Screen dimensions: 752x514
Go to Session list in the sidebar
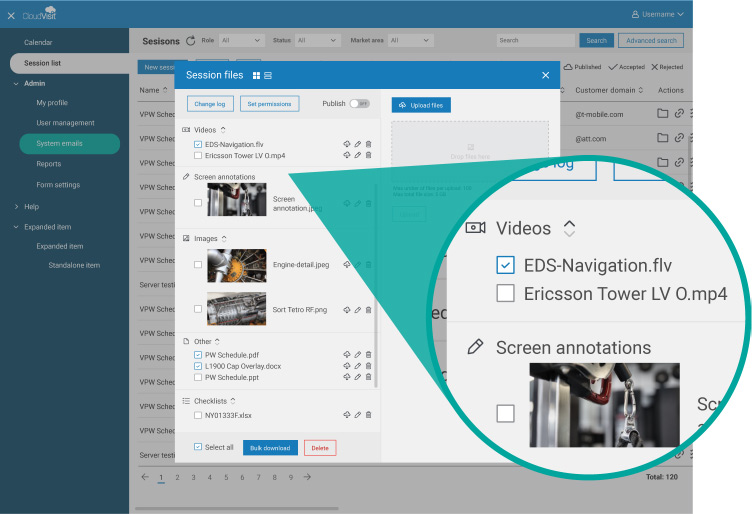pyautogui.click(x=69, y=63)
